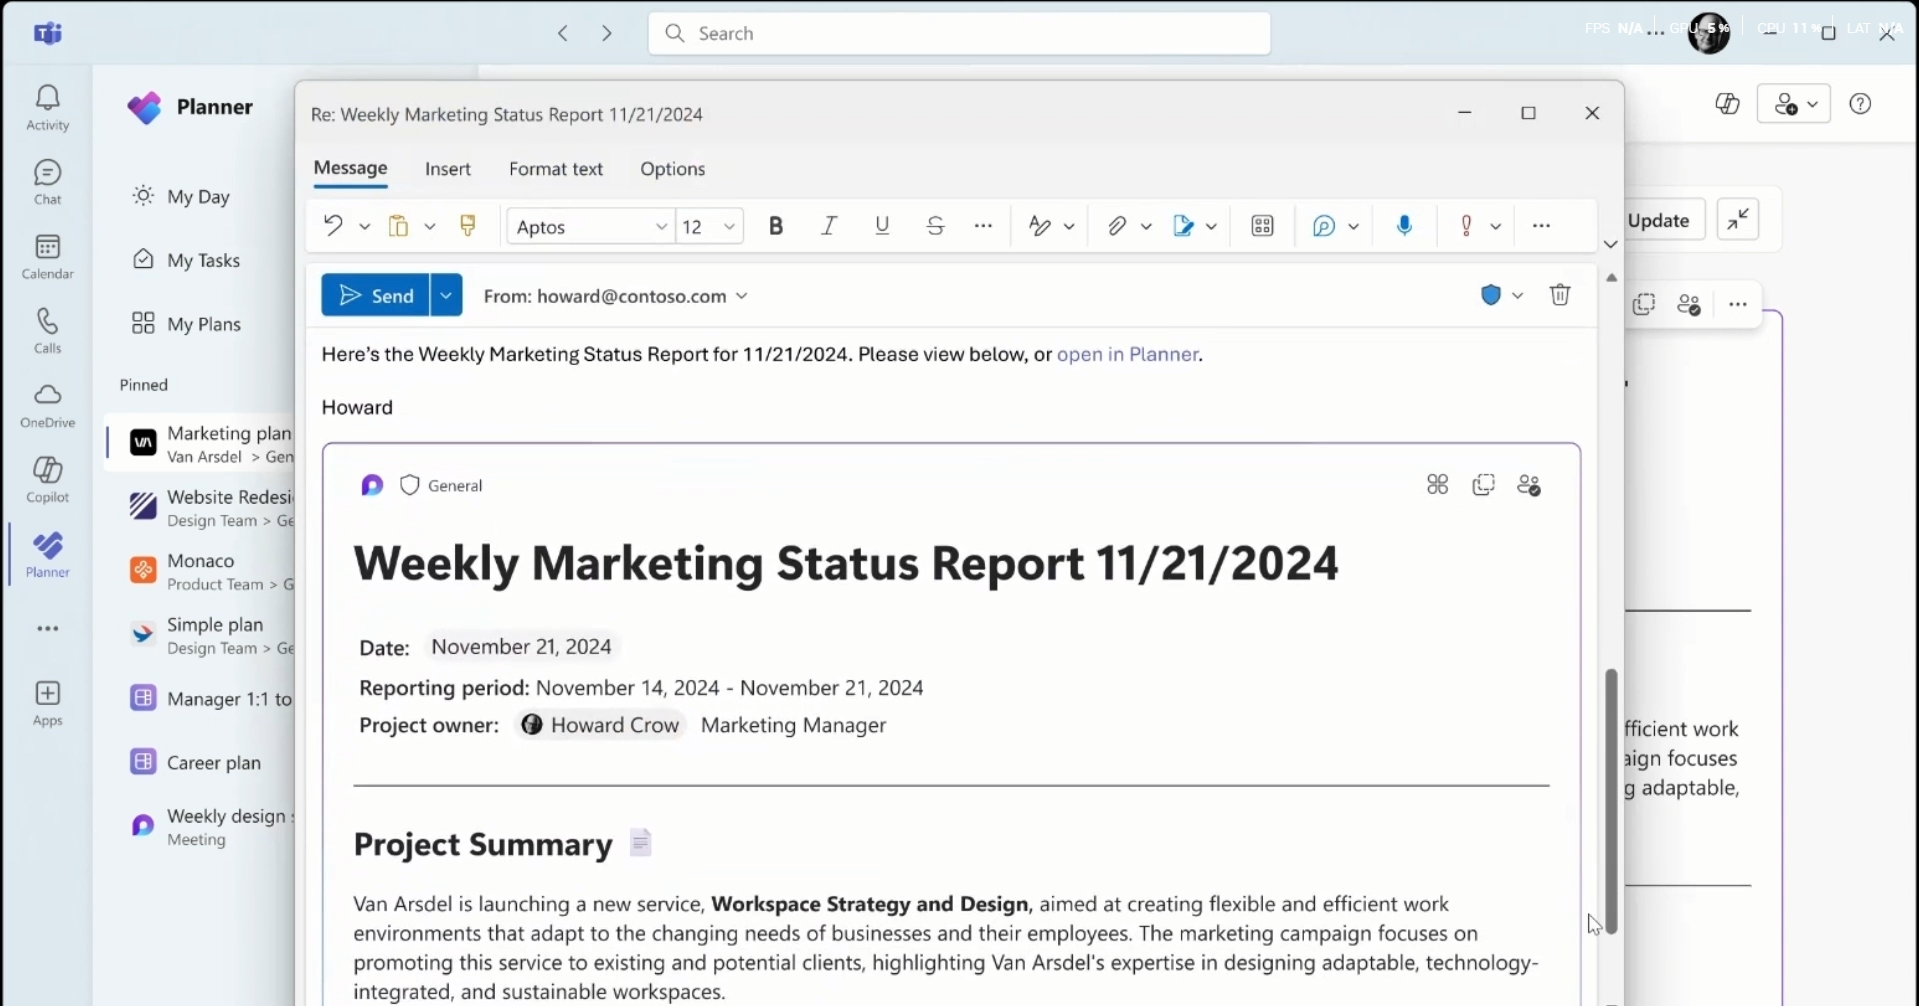The height and width of the screenshot is (1006, 1919).
Task: Open the pinned Monaco plan
Action: point(201,571)
